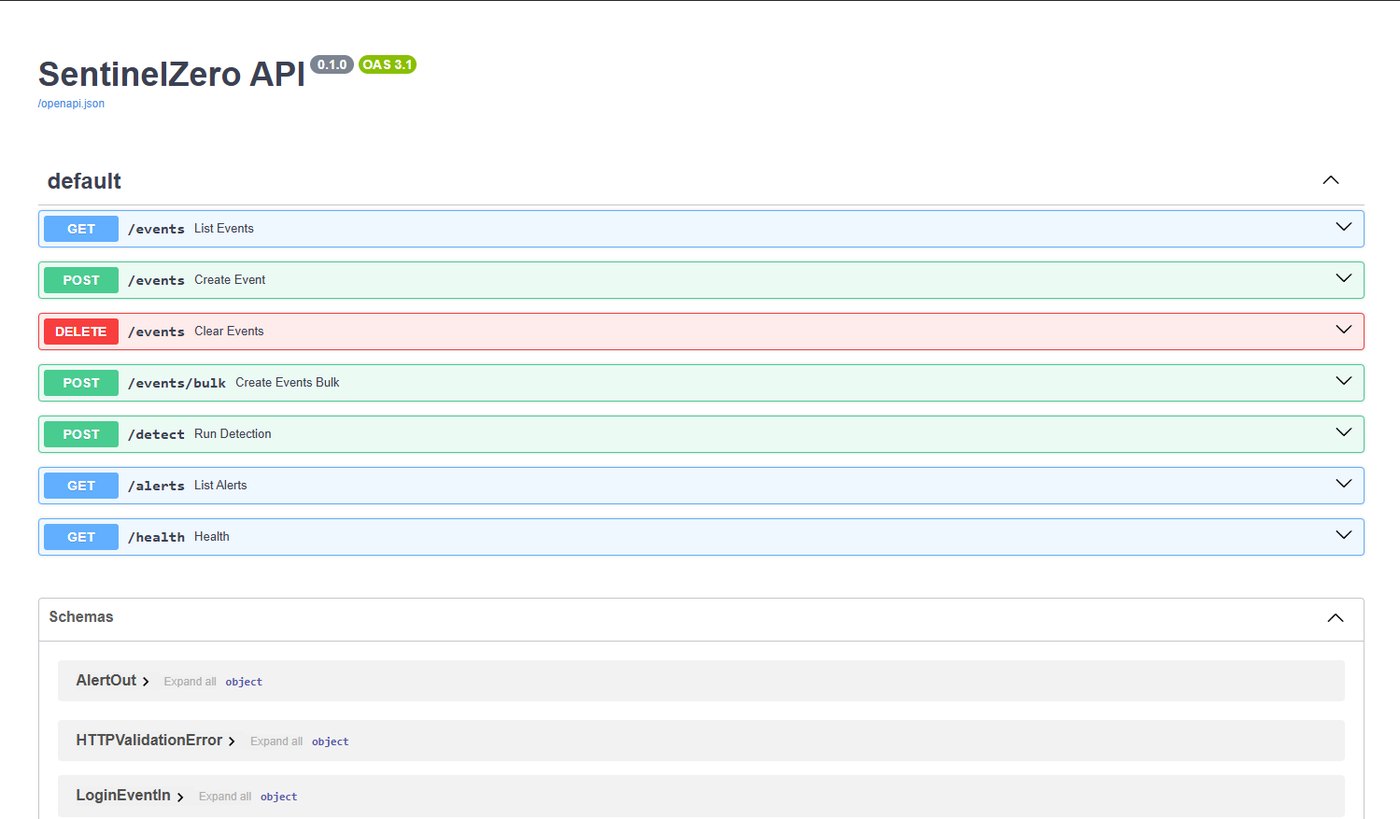Click the Clear Events summary text
The height and width of the screenshot is (819, 1400).
coord(229,331)
